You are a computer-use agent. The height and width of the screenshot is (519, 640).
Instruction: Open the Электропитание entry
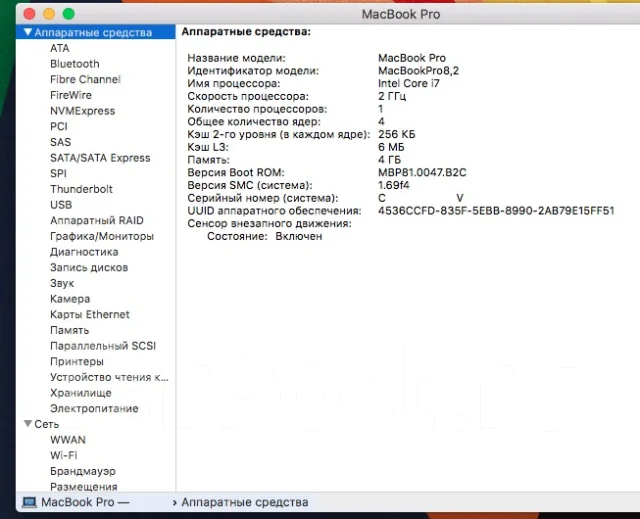tap(94, 408)
